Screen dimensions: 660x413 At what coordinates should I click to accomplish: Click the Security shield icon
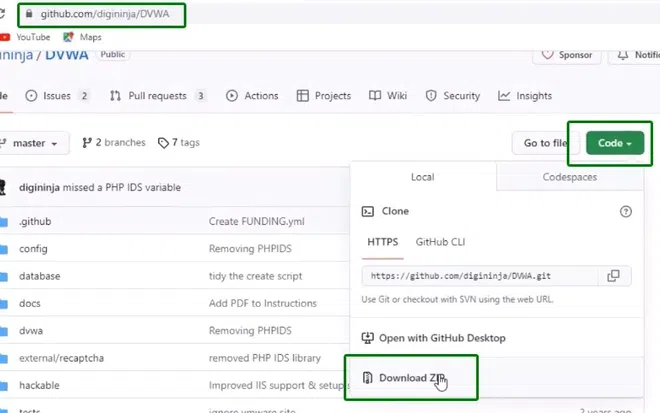tap(431, 96)
